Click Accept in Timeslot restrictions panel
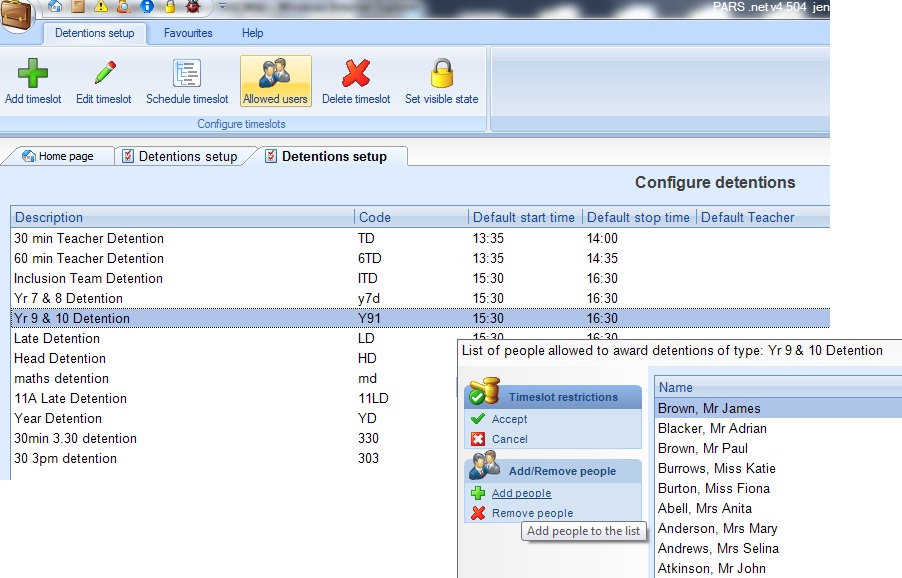Viewport: 902px width, 578px height. [509, 419]
